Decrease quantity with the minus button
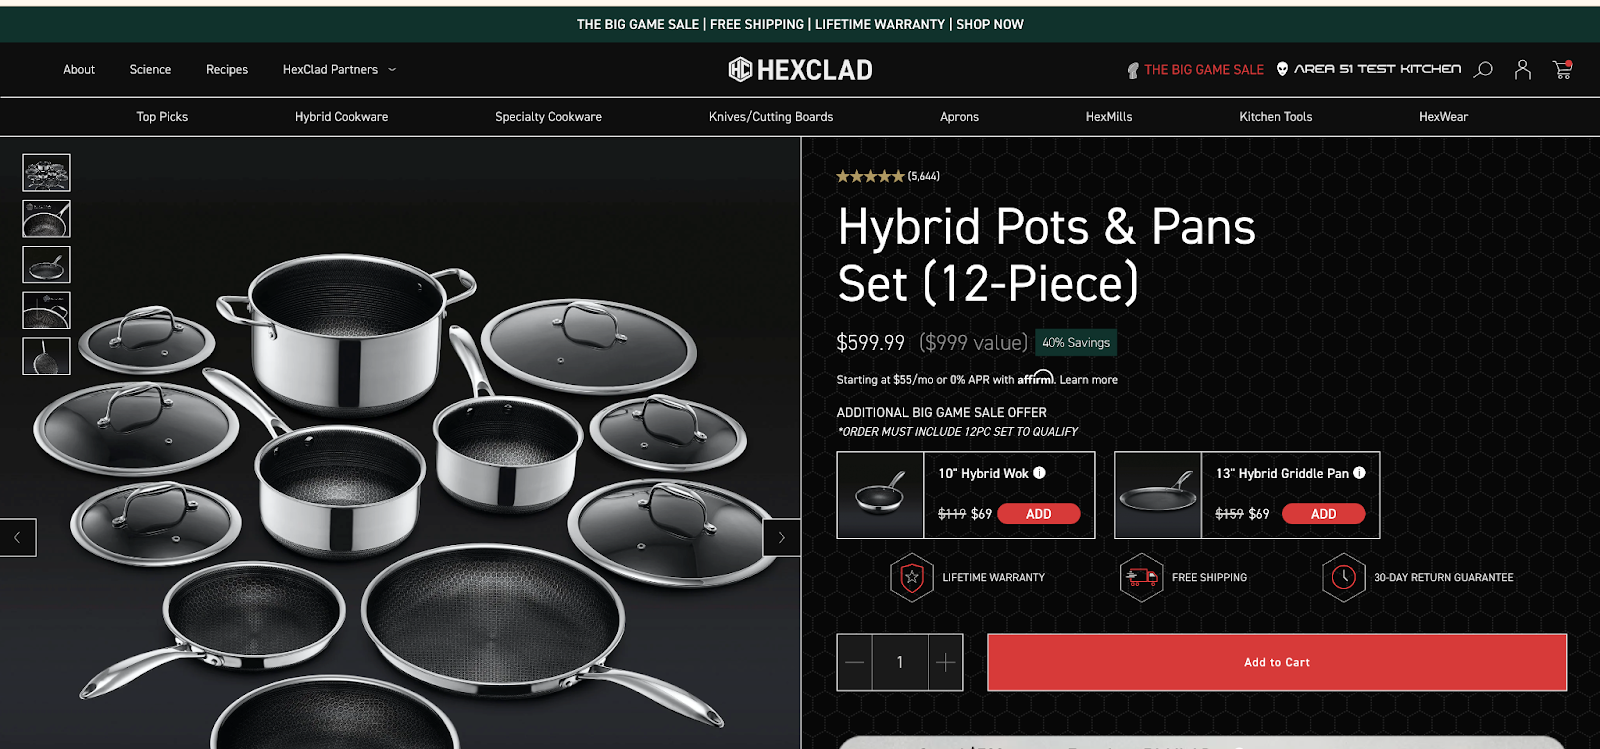The image size is (1600, 749). click(x=855, y=662)
